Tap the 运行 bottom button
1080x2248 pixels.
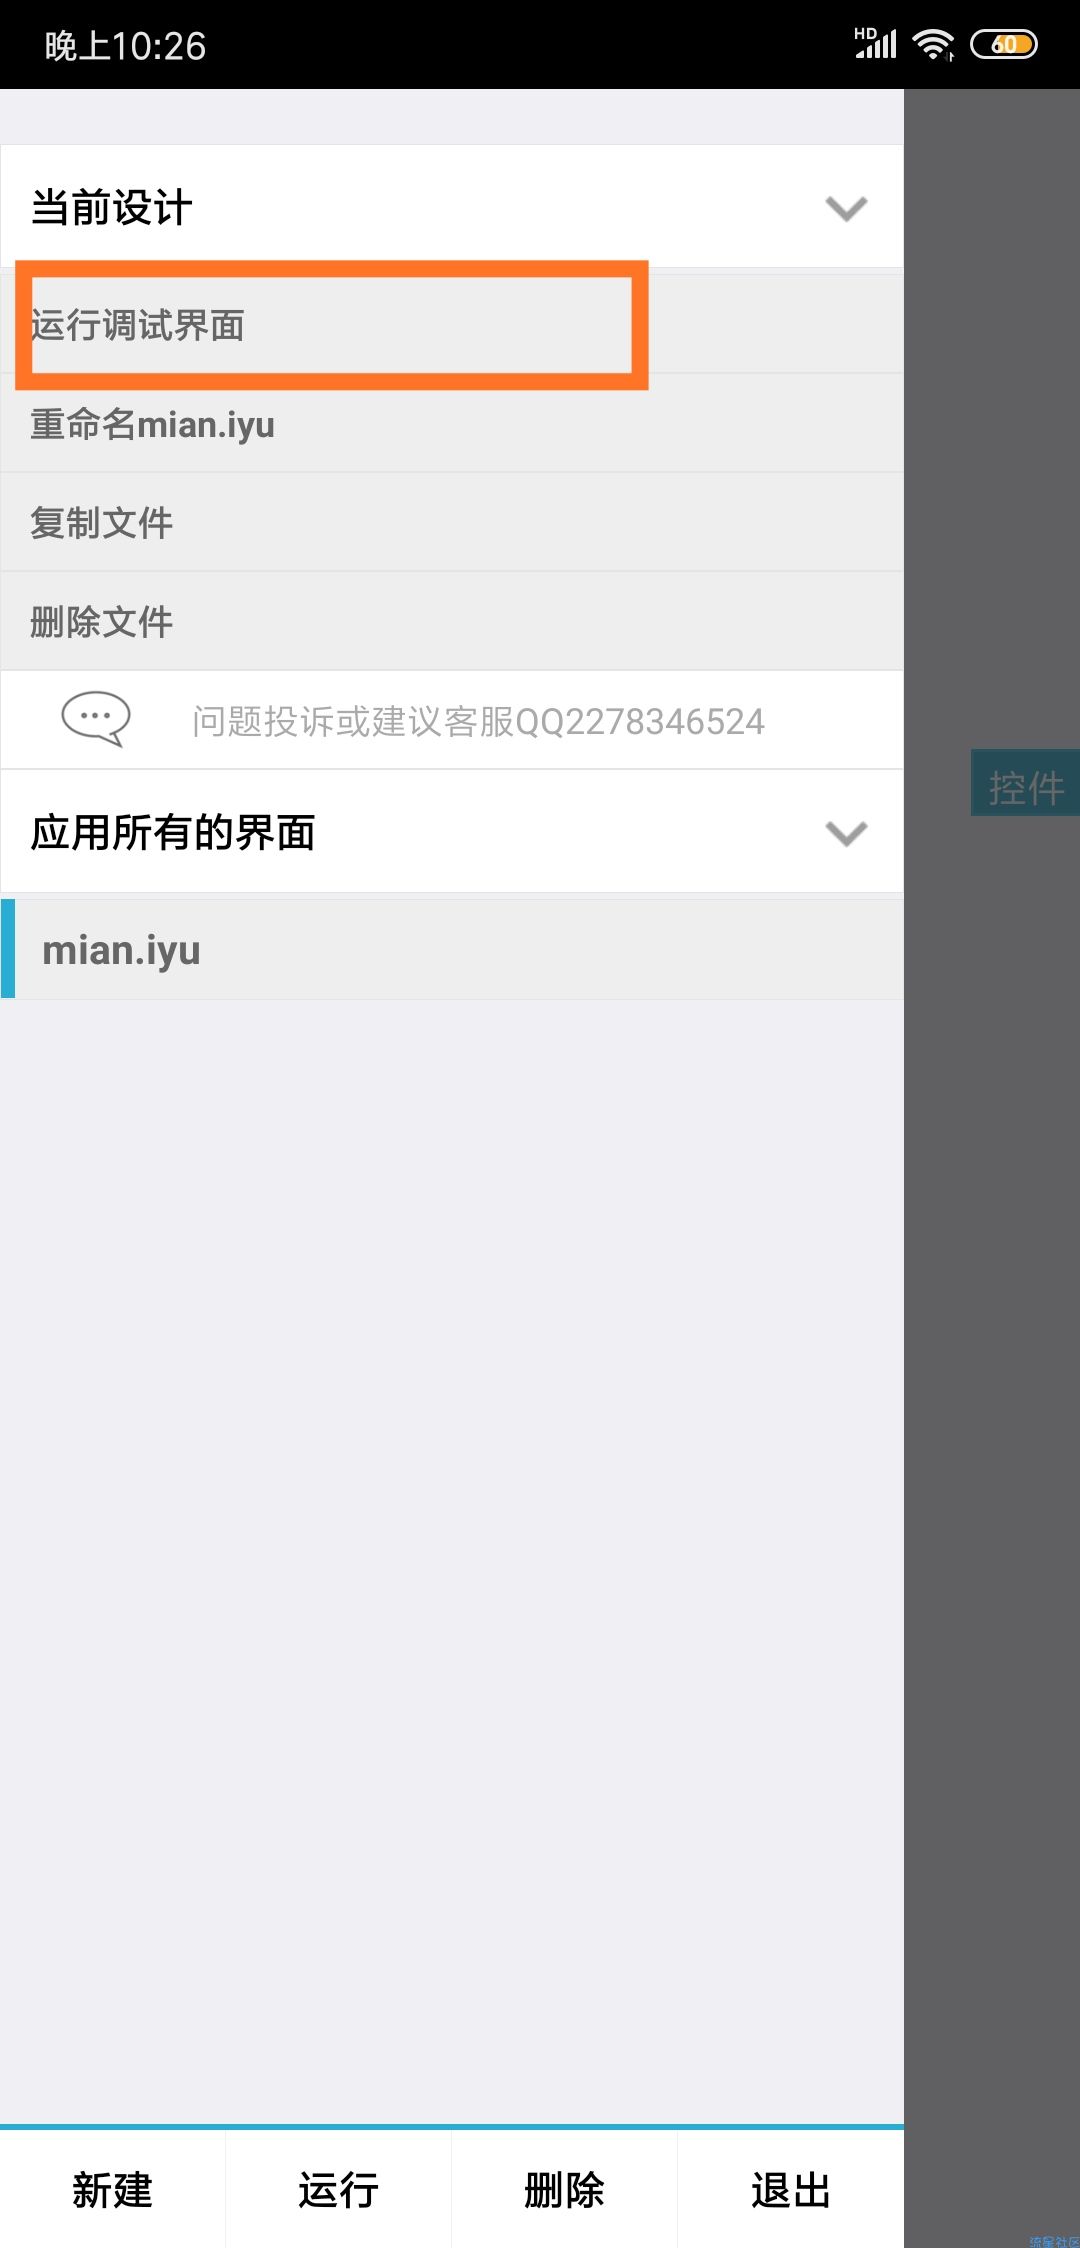(339, 2189)
